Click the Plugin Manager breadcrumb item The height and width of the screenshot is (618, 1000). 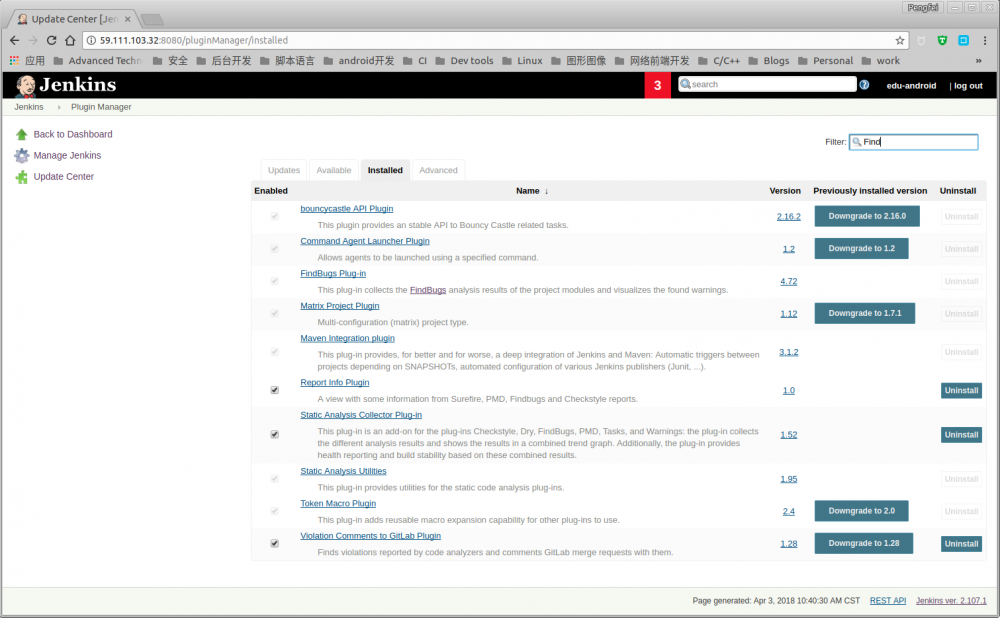point(101,107)
